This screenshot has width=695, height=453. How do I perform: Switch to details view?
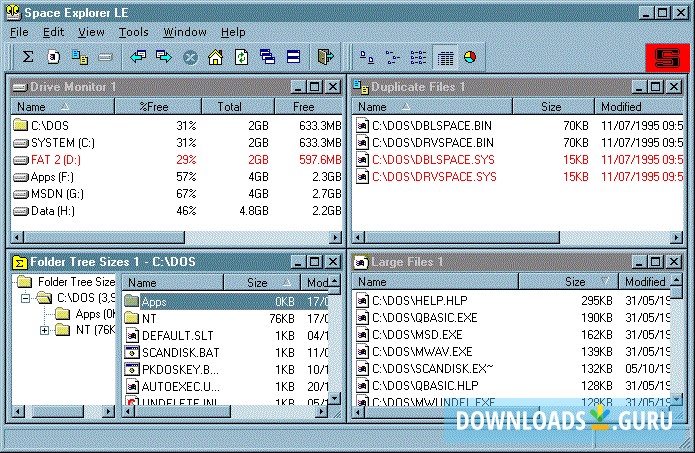[445, 57]
